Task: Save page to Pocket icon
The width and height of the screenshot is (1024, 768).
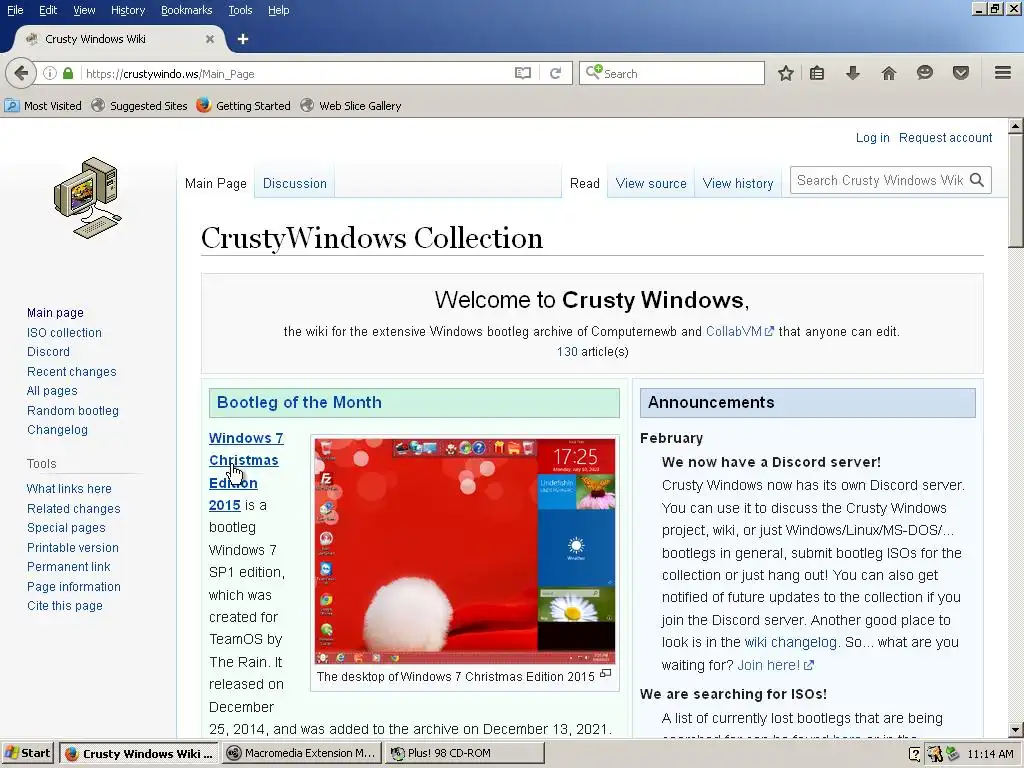Action: coord(961,72)
